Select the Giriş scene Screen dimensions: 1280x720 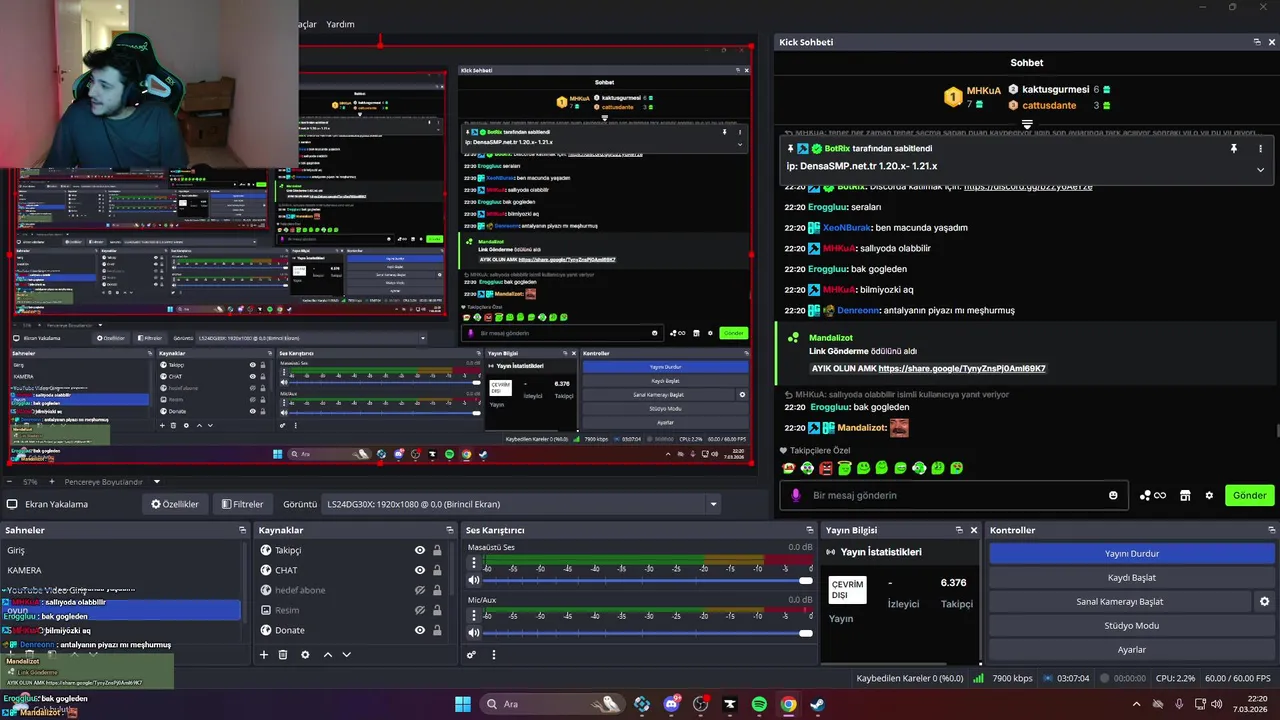(122, 550)
